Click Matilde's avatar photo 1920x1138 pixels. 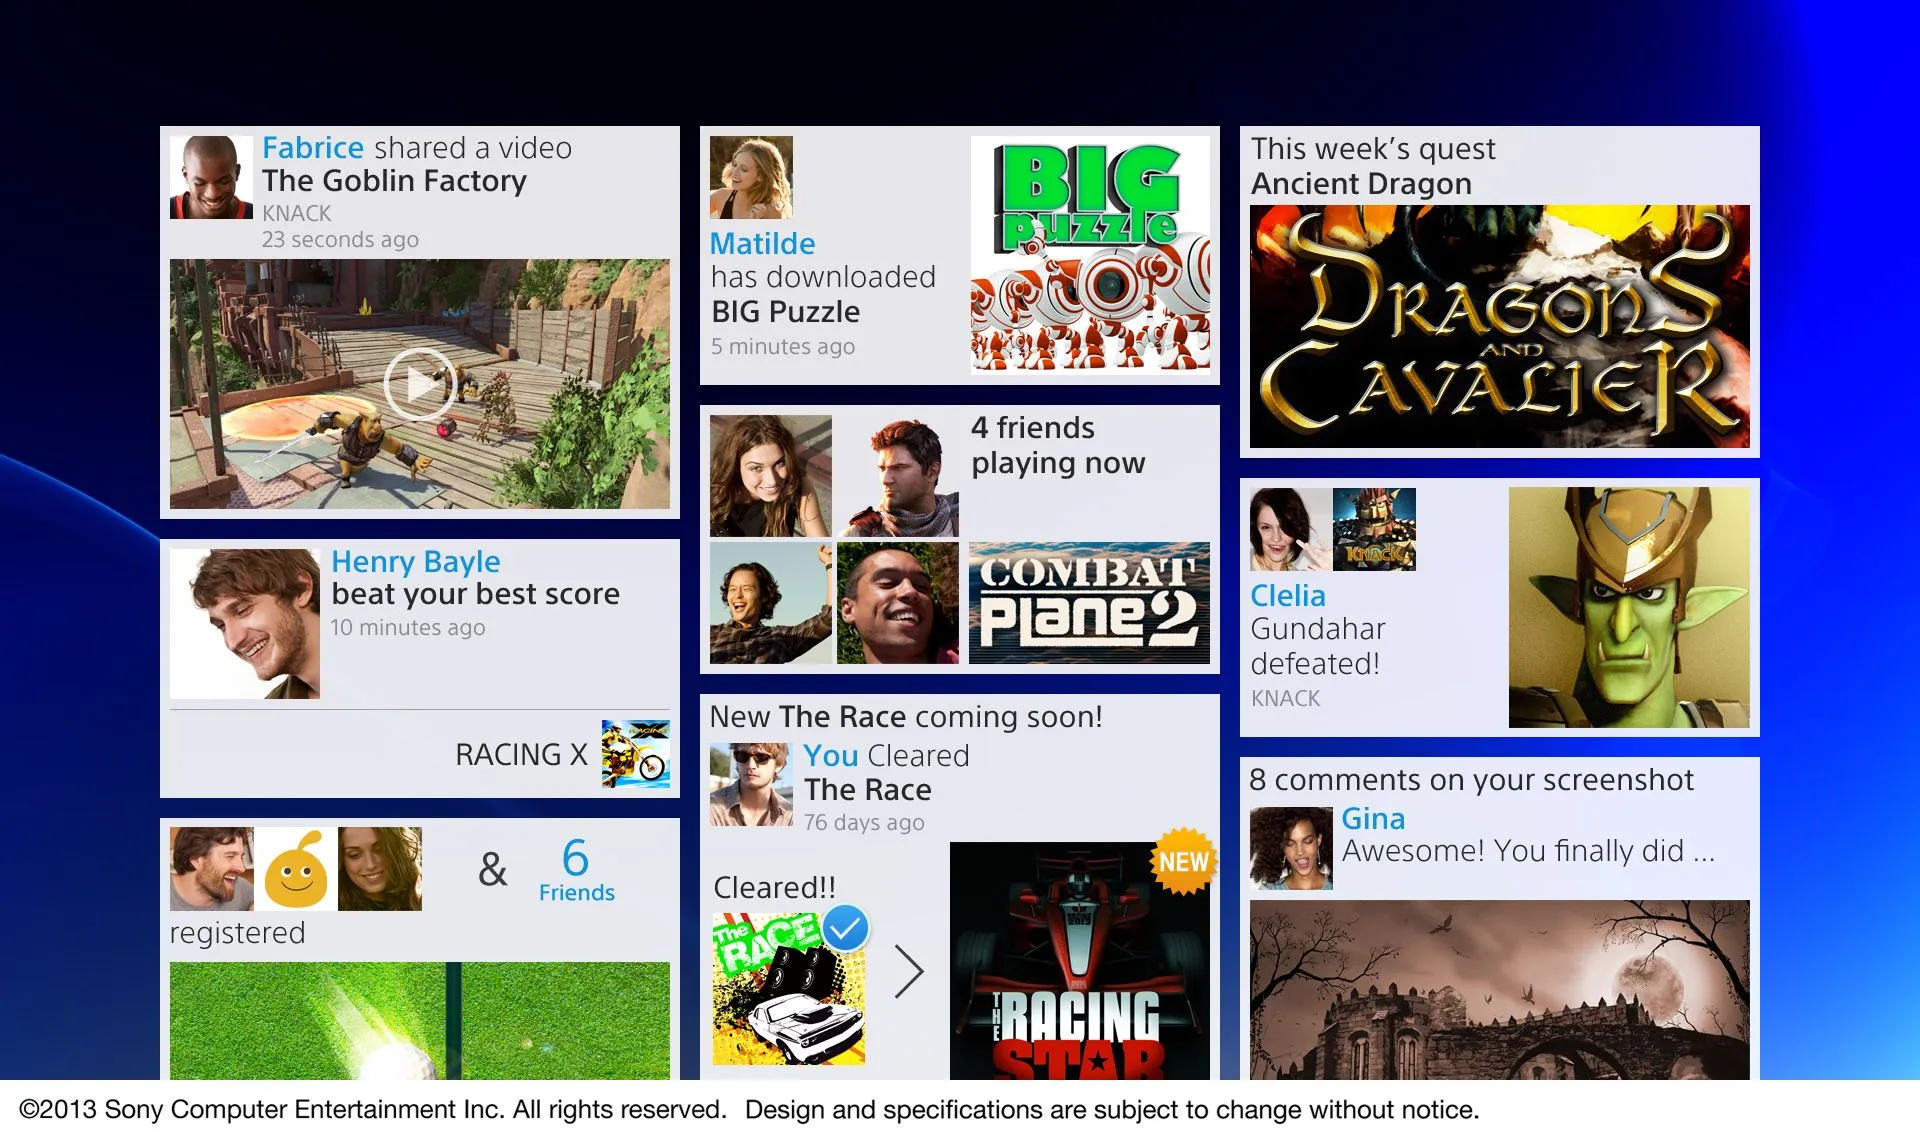pos(751,178)
